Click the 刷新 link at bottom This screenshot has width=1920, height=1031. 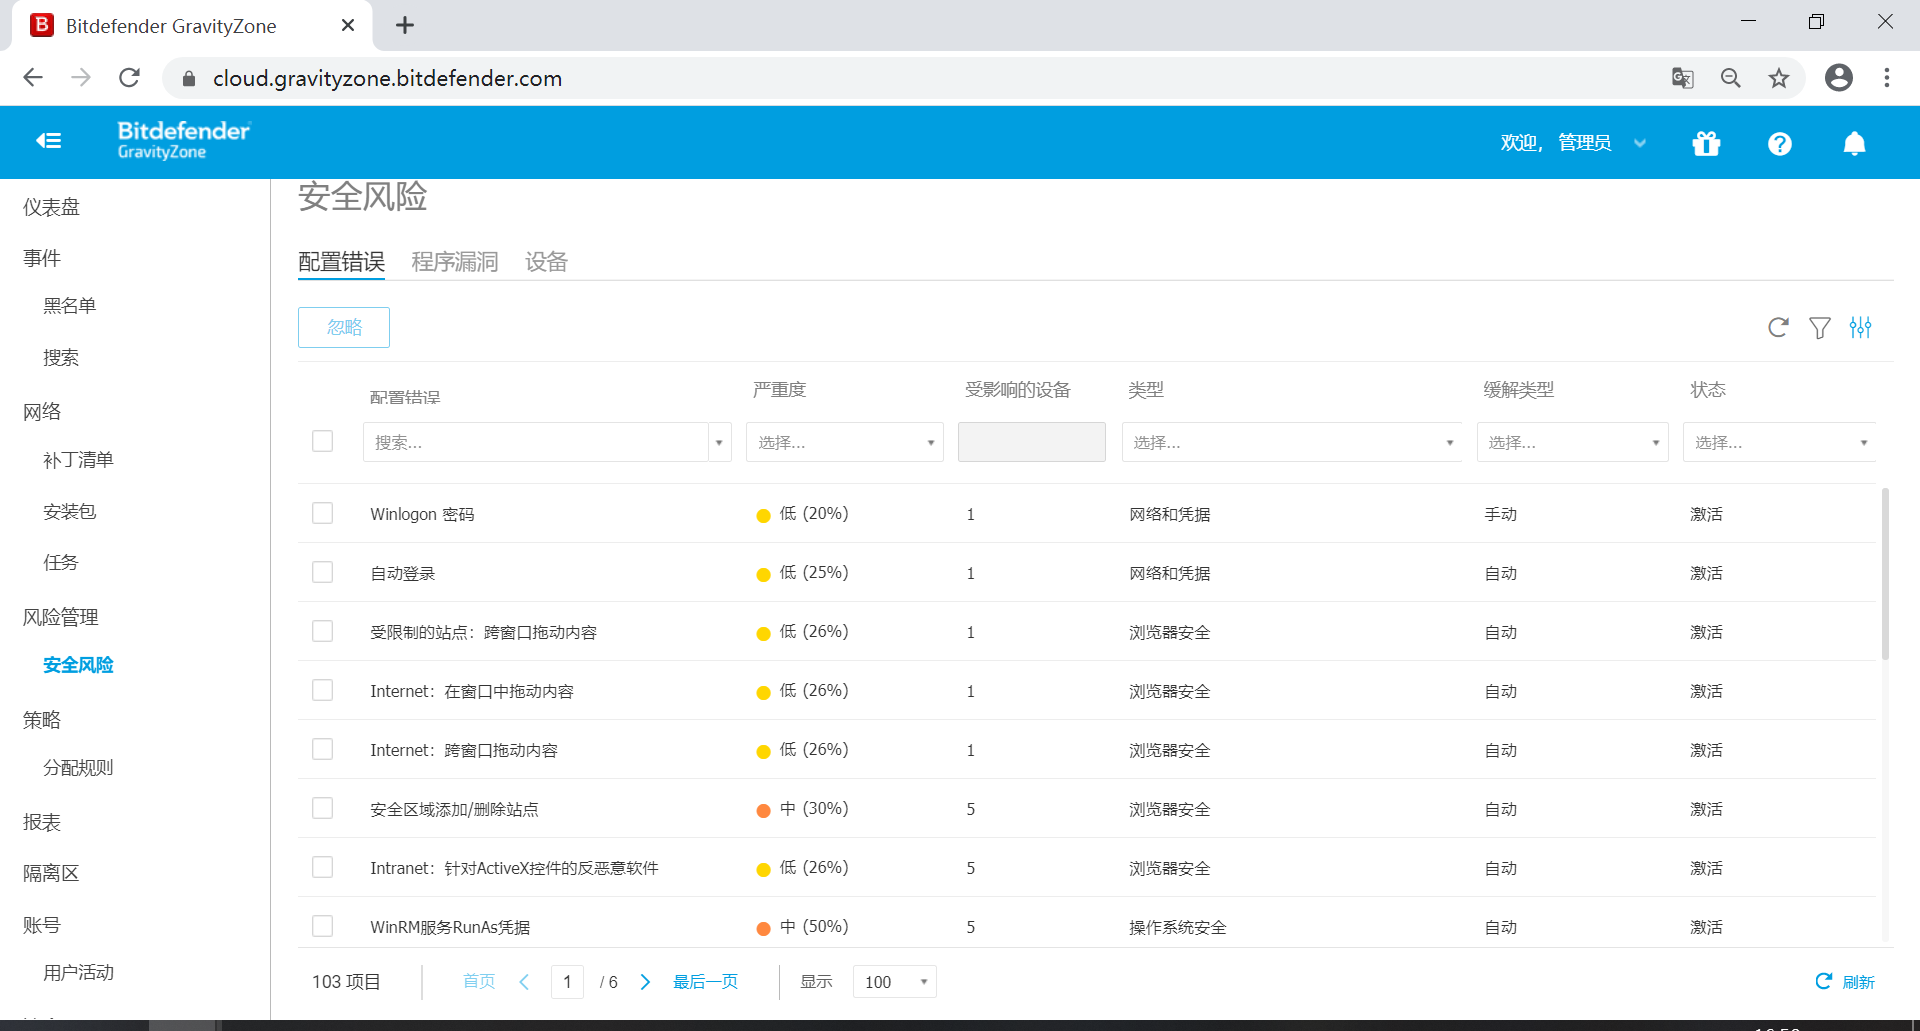point(1845,982)
